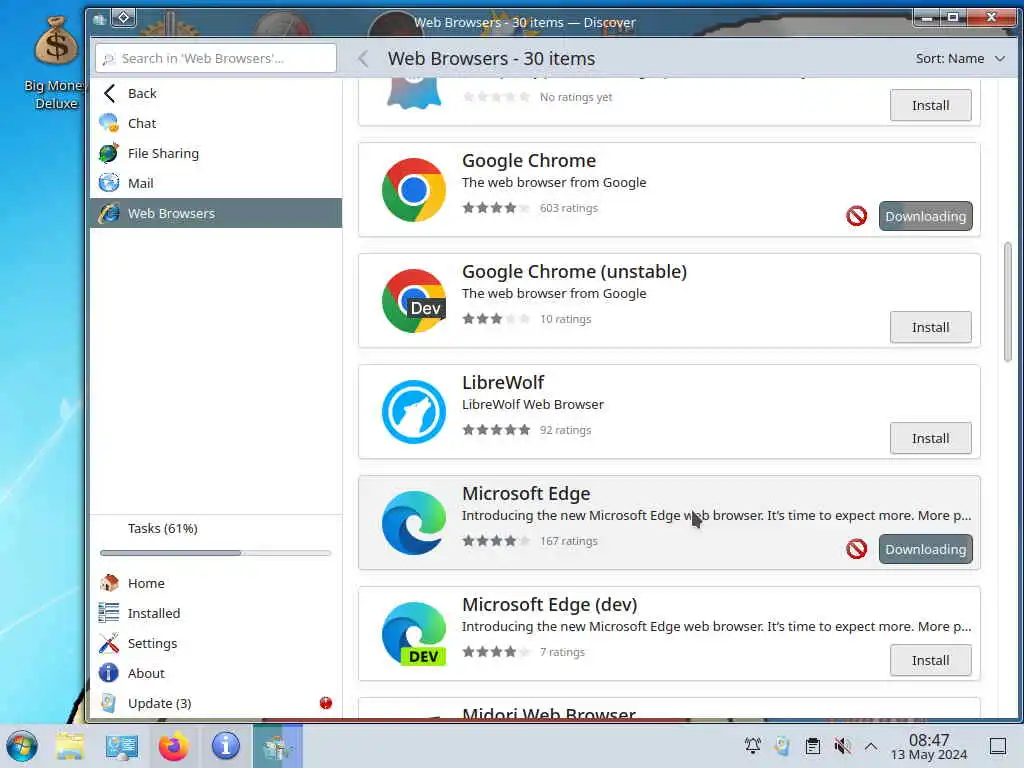Click the Tasks progress bar

click(216, 553)
